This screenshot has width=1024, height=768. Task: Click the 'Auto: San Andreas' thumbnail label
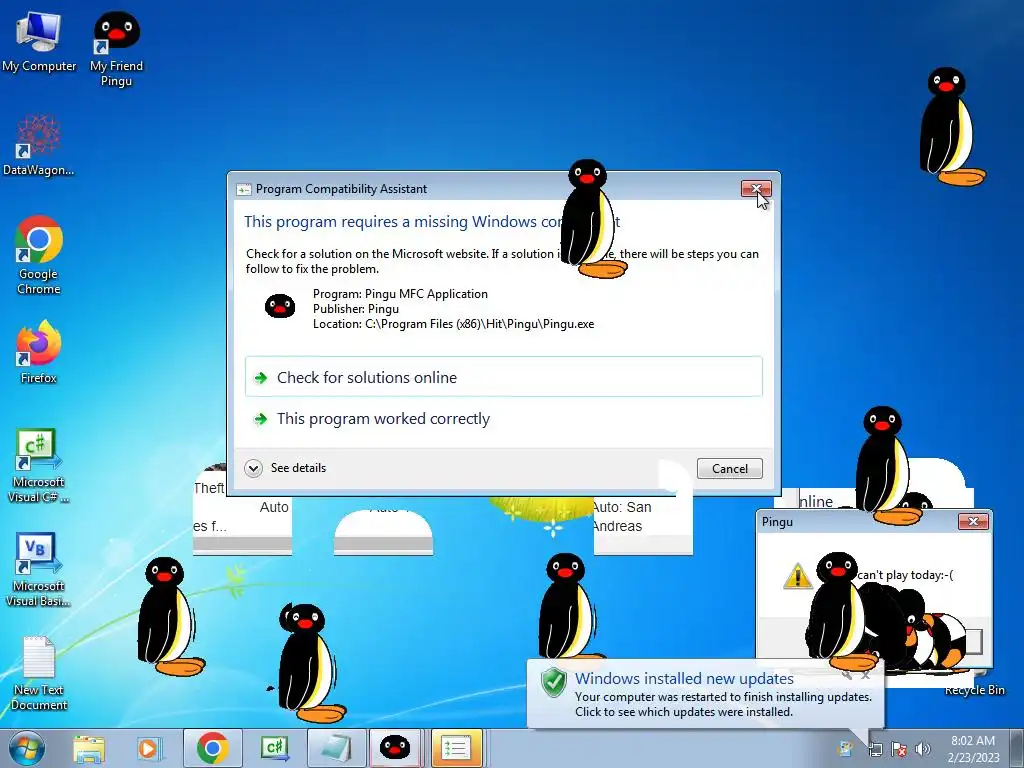click(x=622, y=516)
